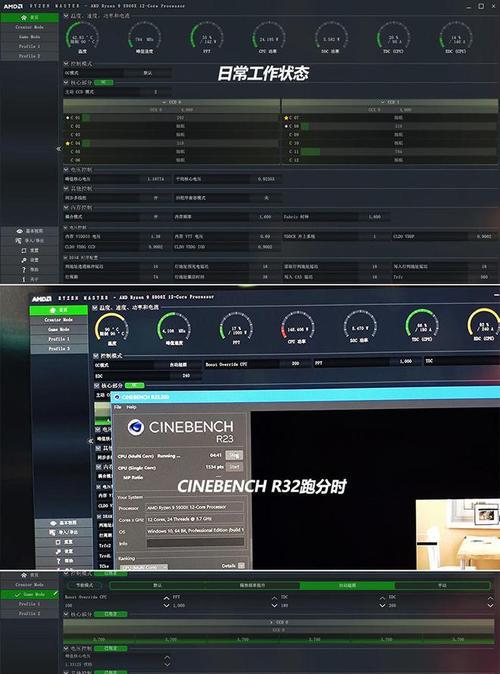
Task: Decrease TDC value in bottom window
Action: click(382, 606)
